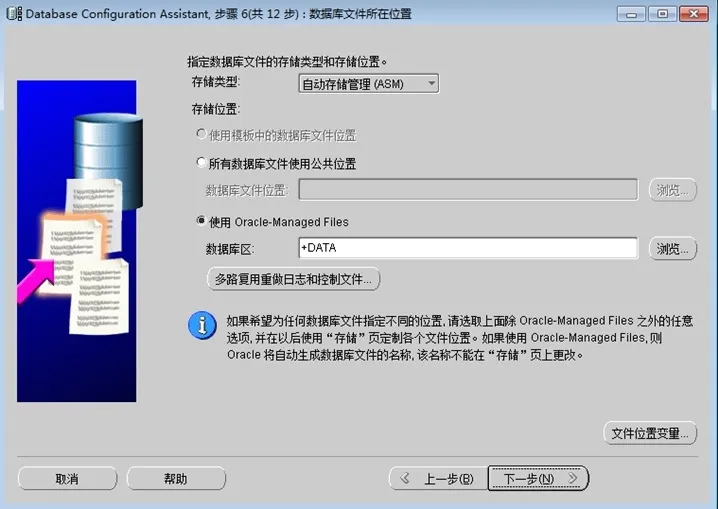Close the Database Configuration Assistant window
This screenshot has height=509, width=718.
(x=694, y=14)
